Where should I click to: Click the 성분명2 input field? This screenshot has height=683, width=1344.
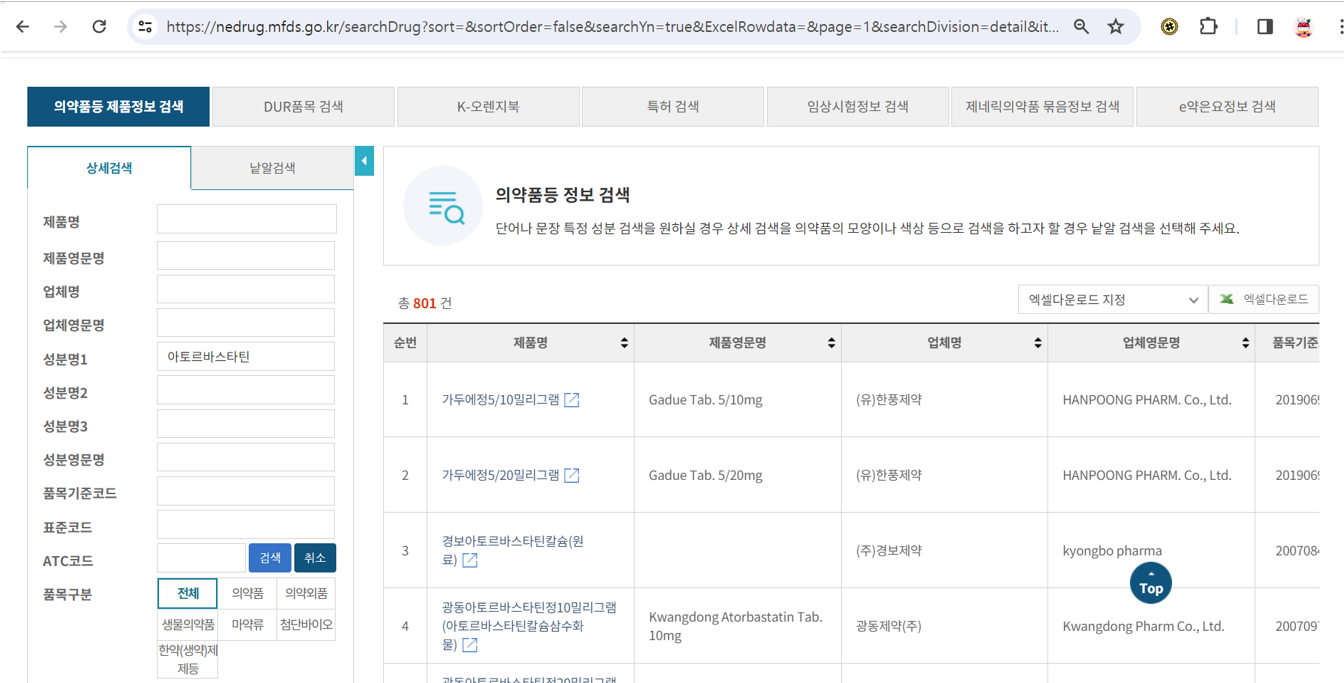(x=246, y=391)
